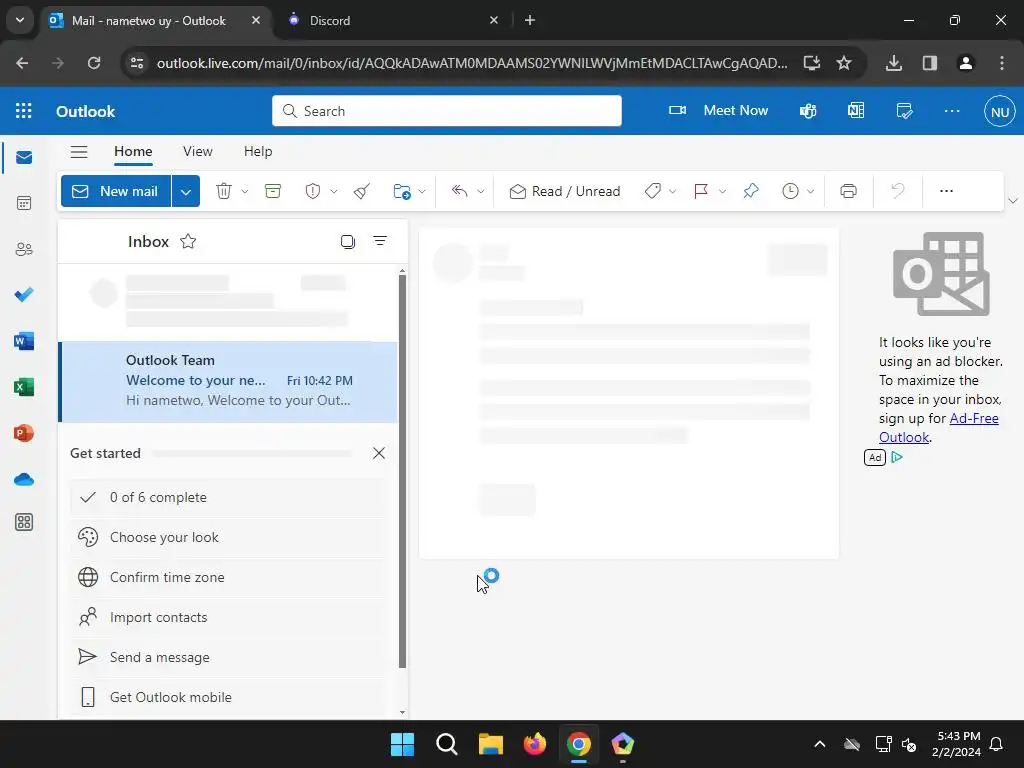Flag the selected message
Screen dimensions: 1024x768
point(701,191)
